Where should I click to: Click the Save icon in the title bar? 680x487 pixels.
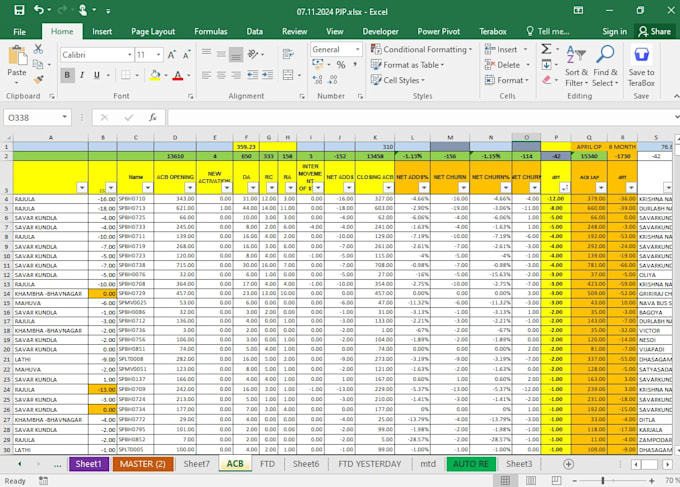pos(19,10)
